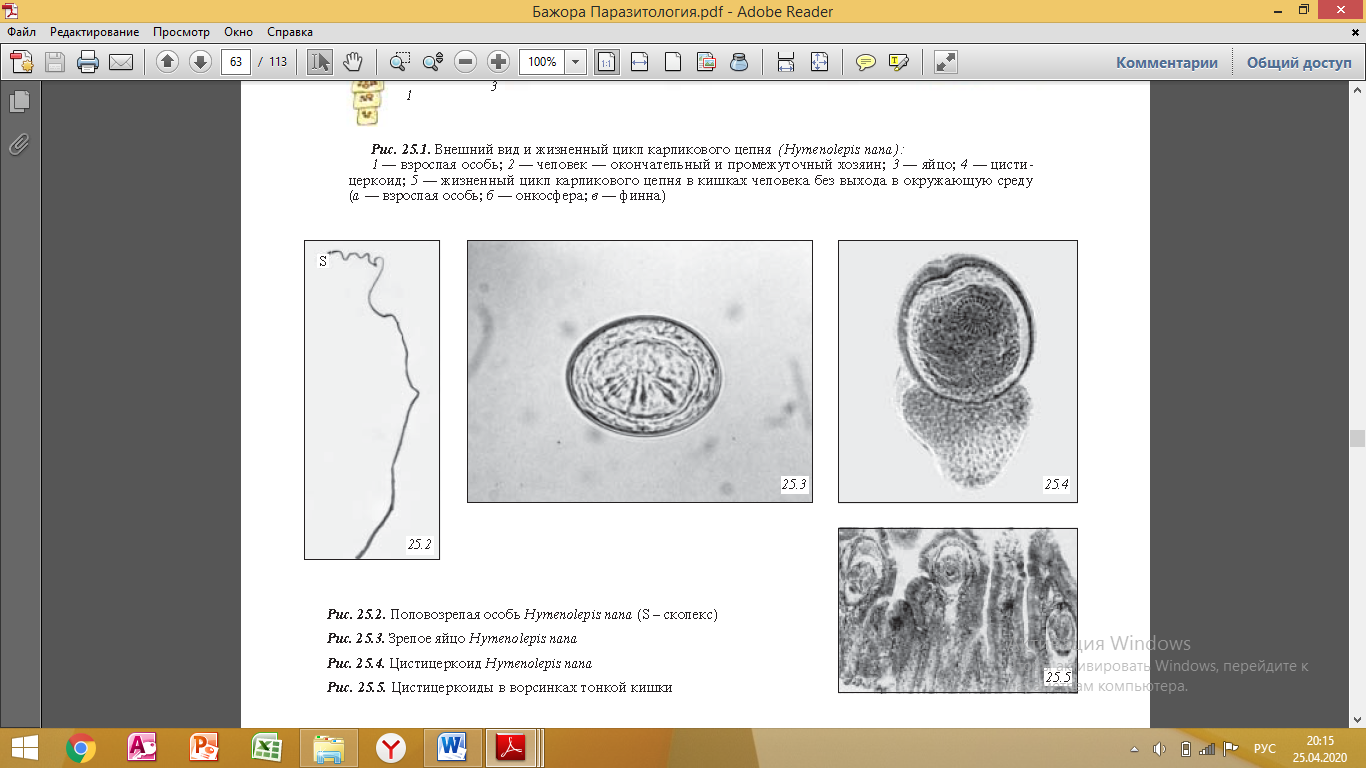Open PowerPoint from taskbar
The height and width of the screenshot is (768, 1366).
tap(204, 747)
